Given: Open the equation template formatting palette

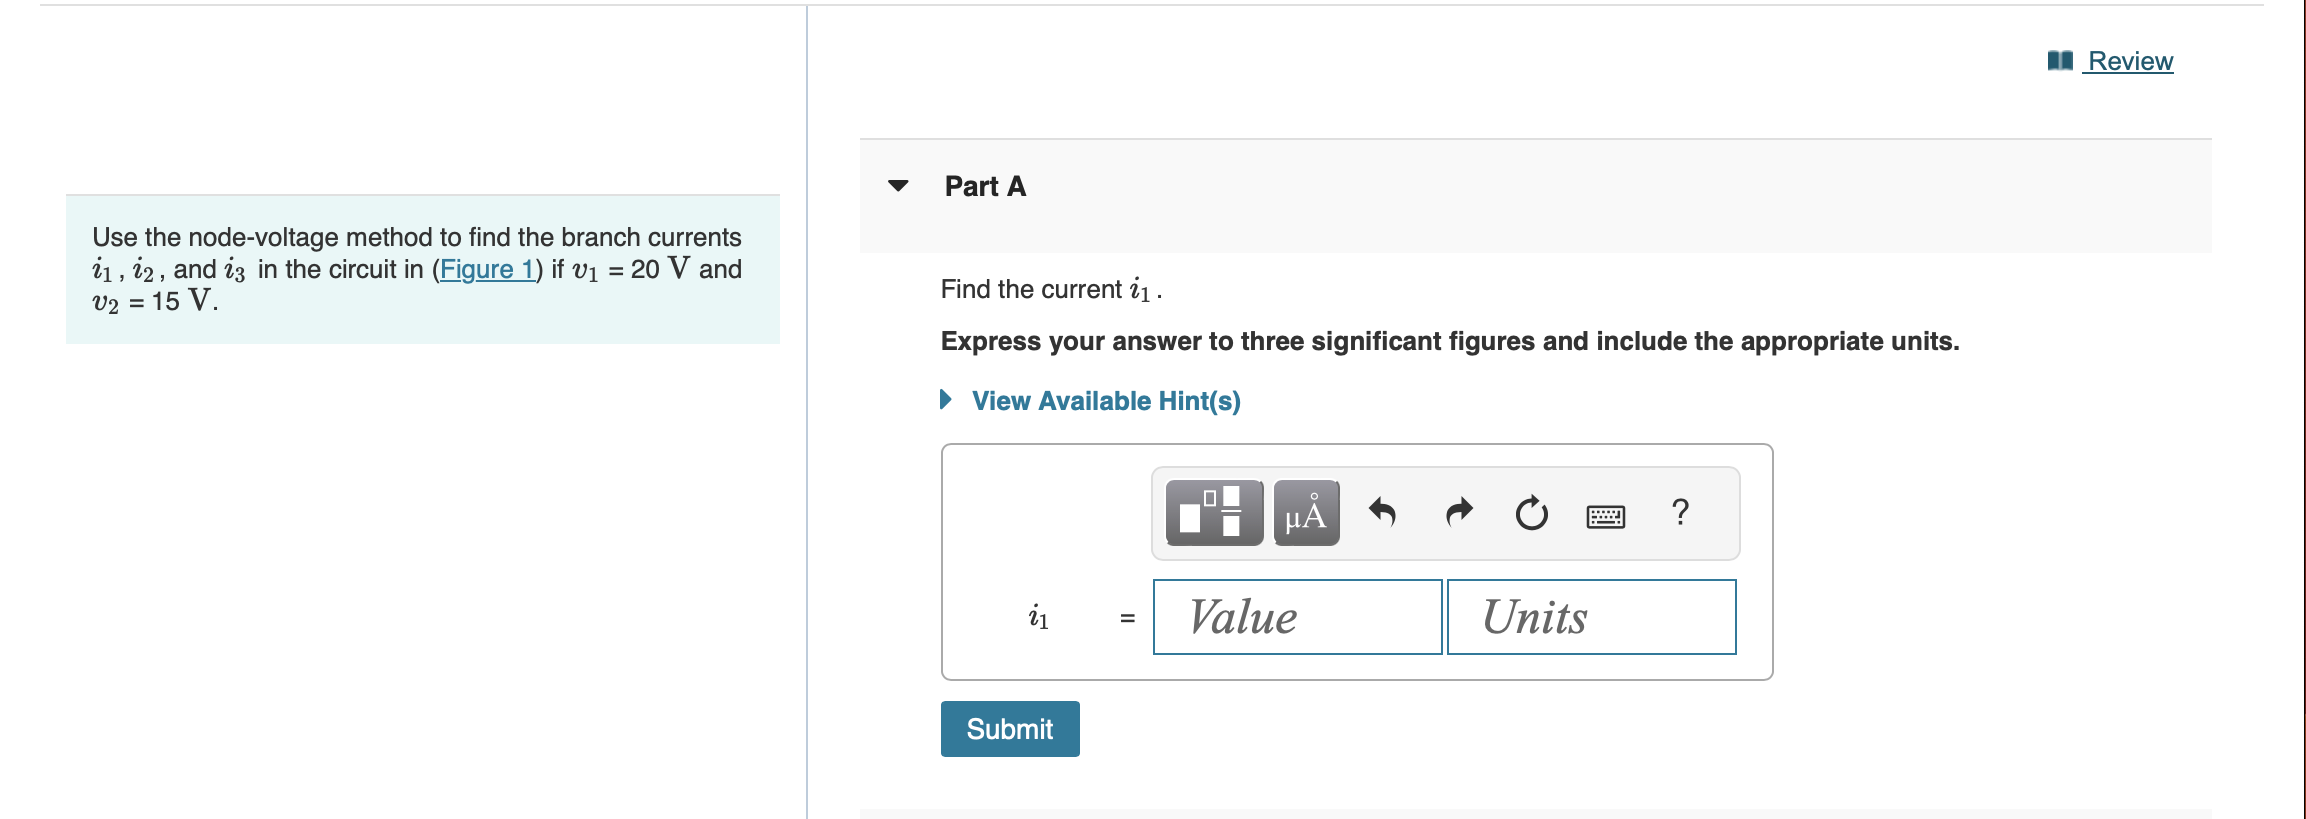Looking at the screenshot, I should [x=1216, y=514].
